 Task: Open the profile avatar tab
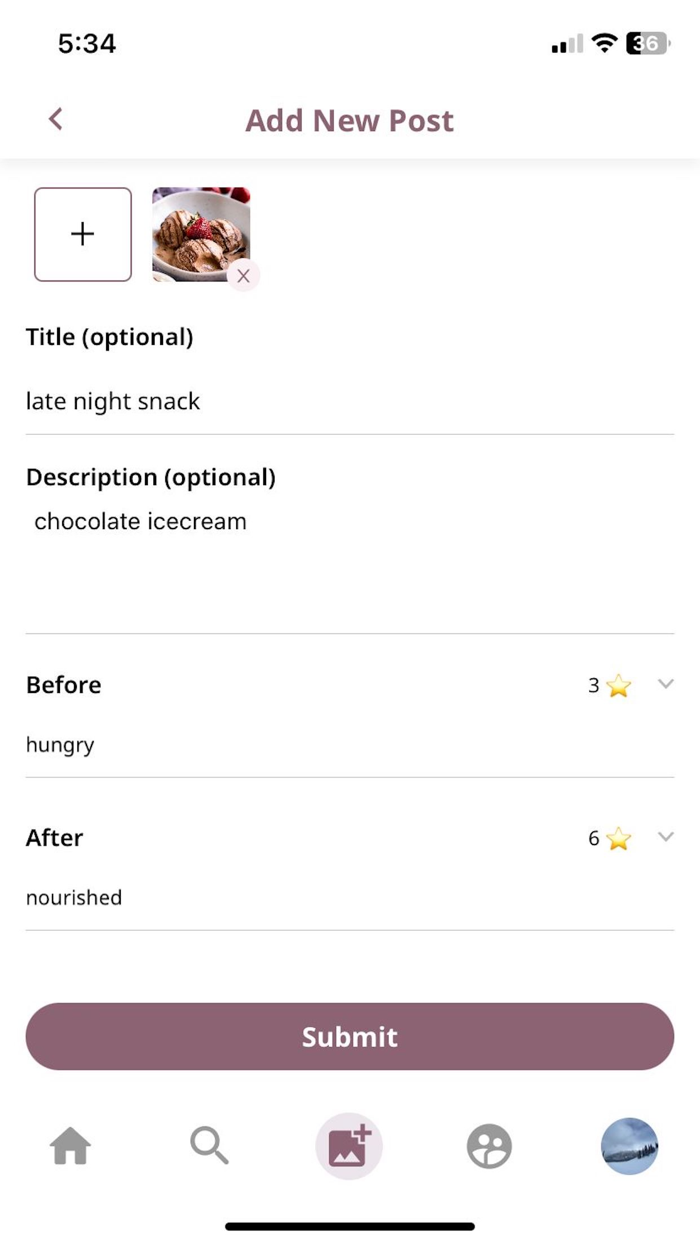629,1146
